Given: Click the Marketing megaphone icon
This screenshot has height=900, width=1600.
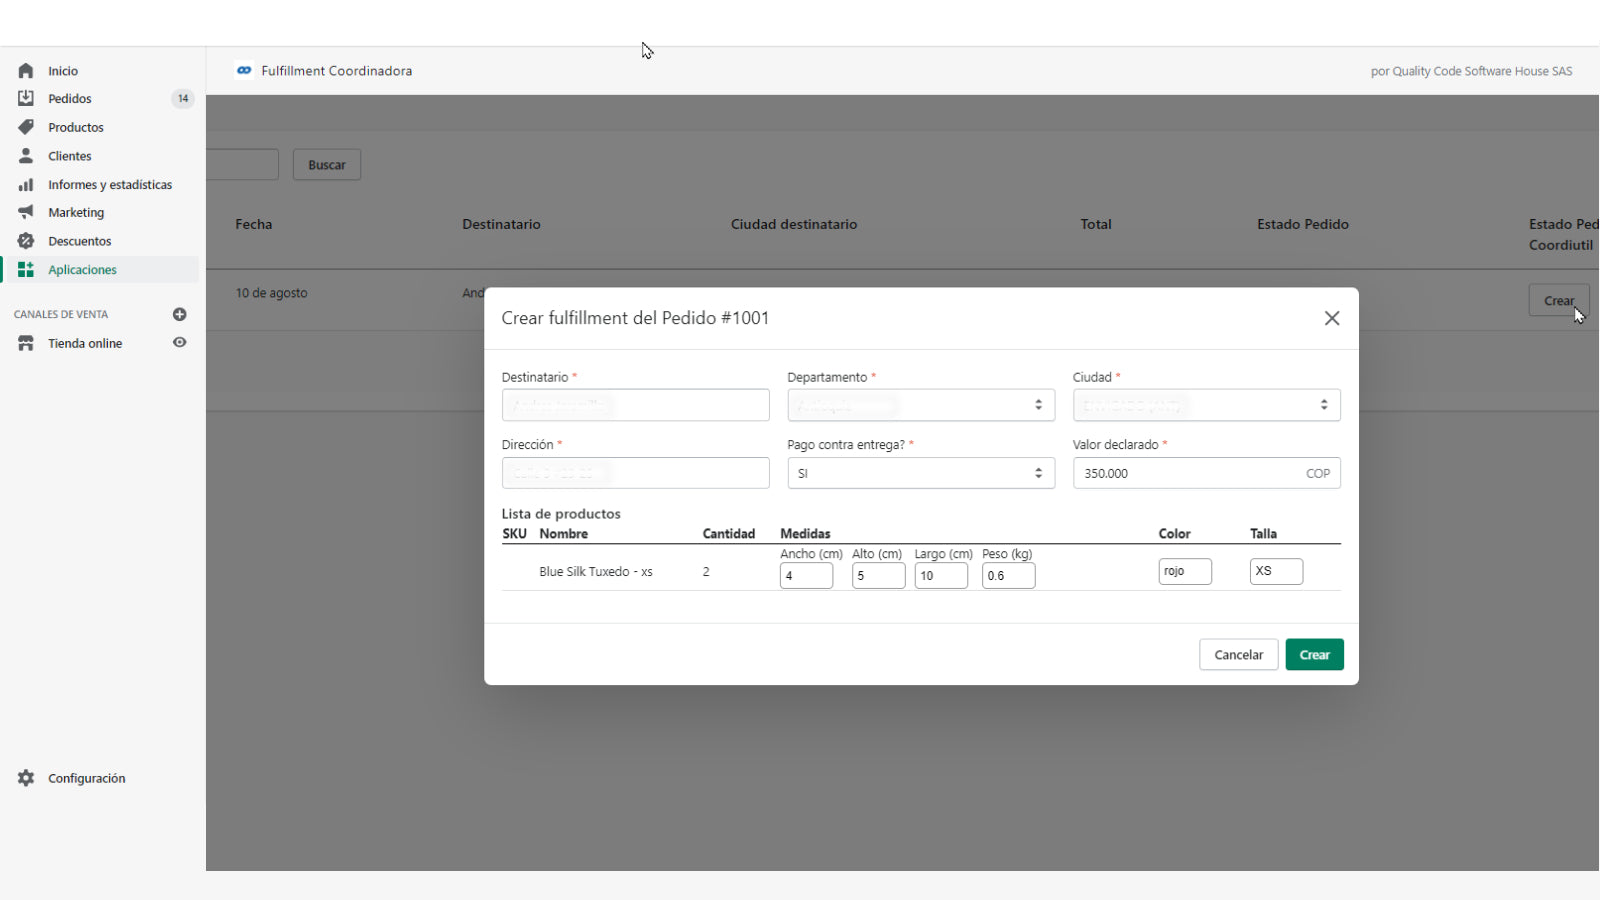Looking at the screenshot, I should pyautogui.click(x=26, y=212).
